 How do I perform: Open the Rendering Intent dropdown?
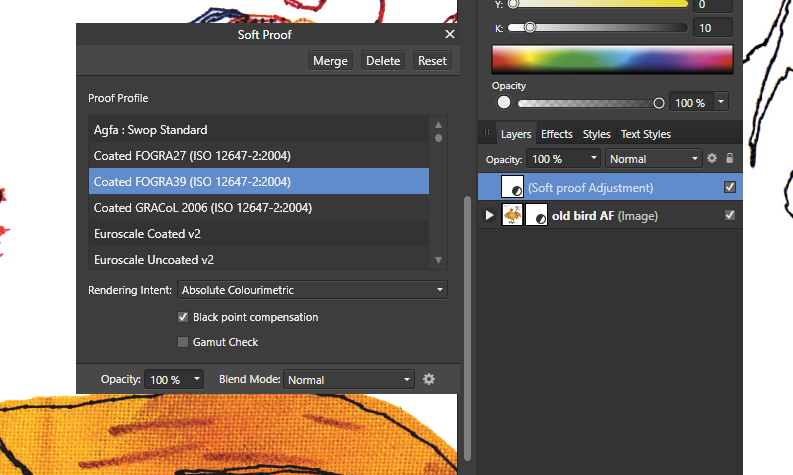tap(312, 290)
